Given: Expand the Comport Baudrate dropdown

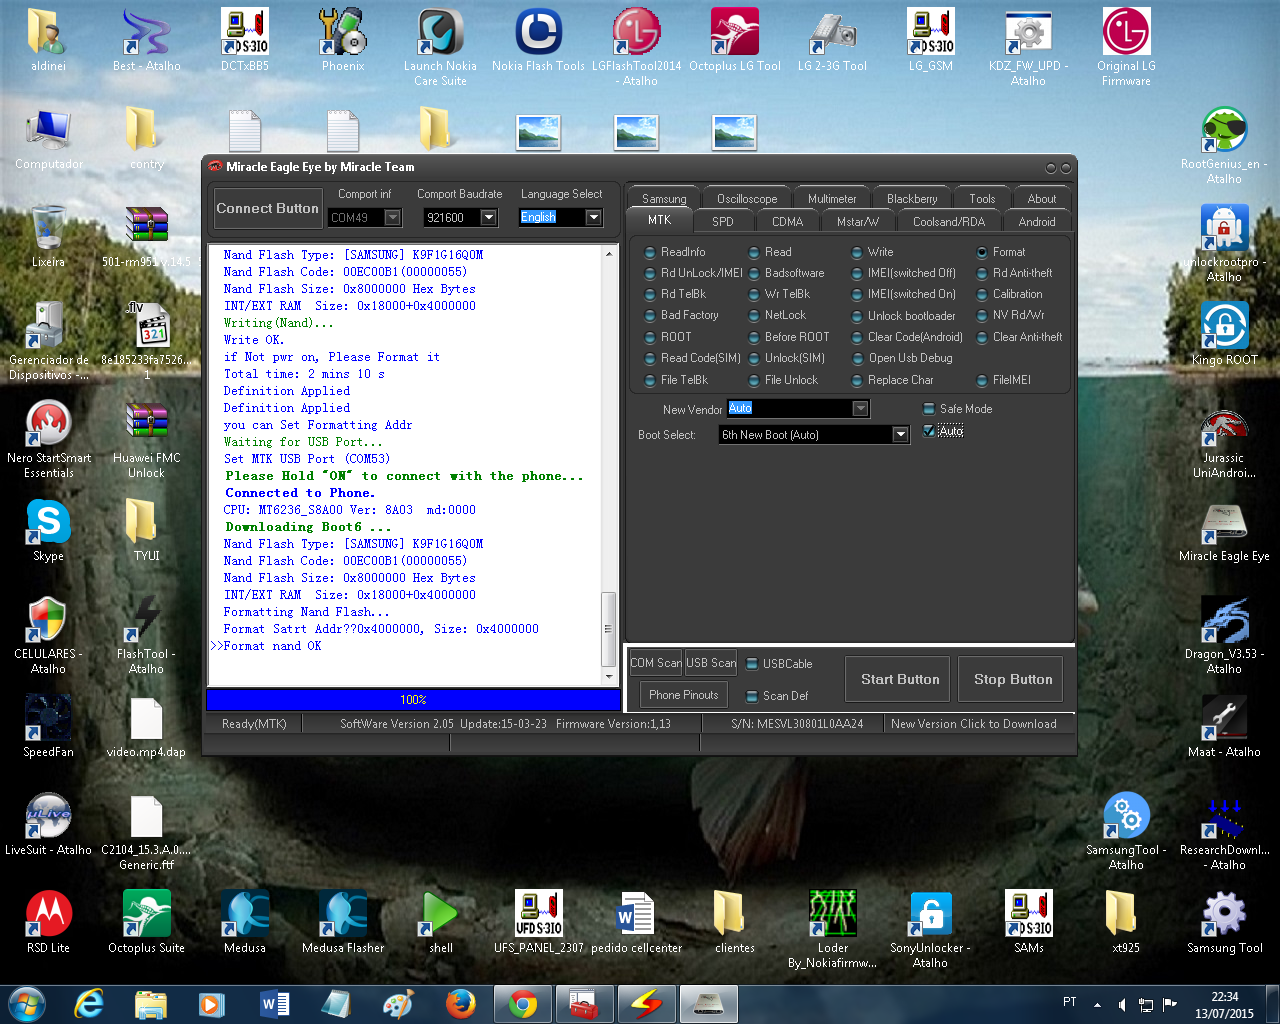Looking at the screenshot, I should 489,218.
